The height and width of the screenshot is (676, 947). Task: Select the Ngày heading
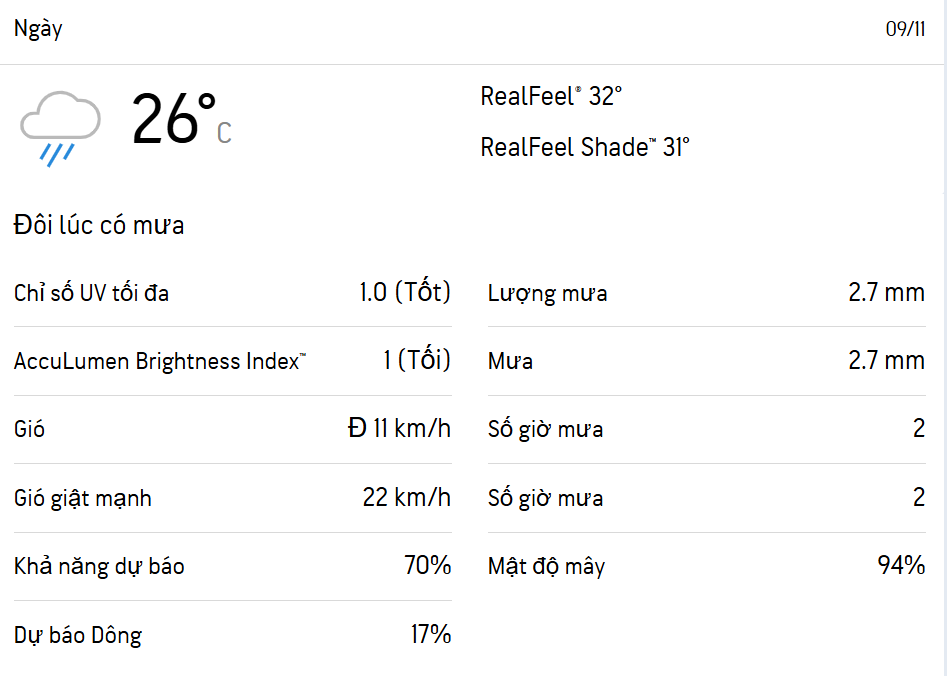pos(38,29)
